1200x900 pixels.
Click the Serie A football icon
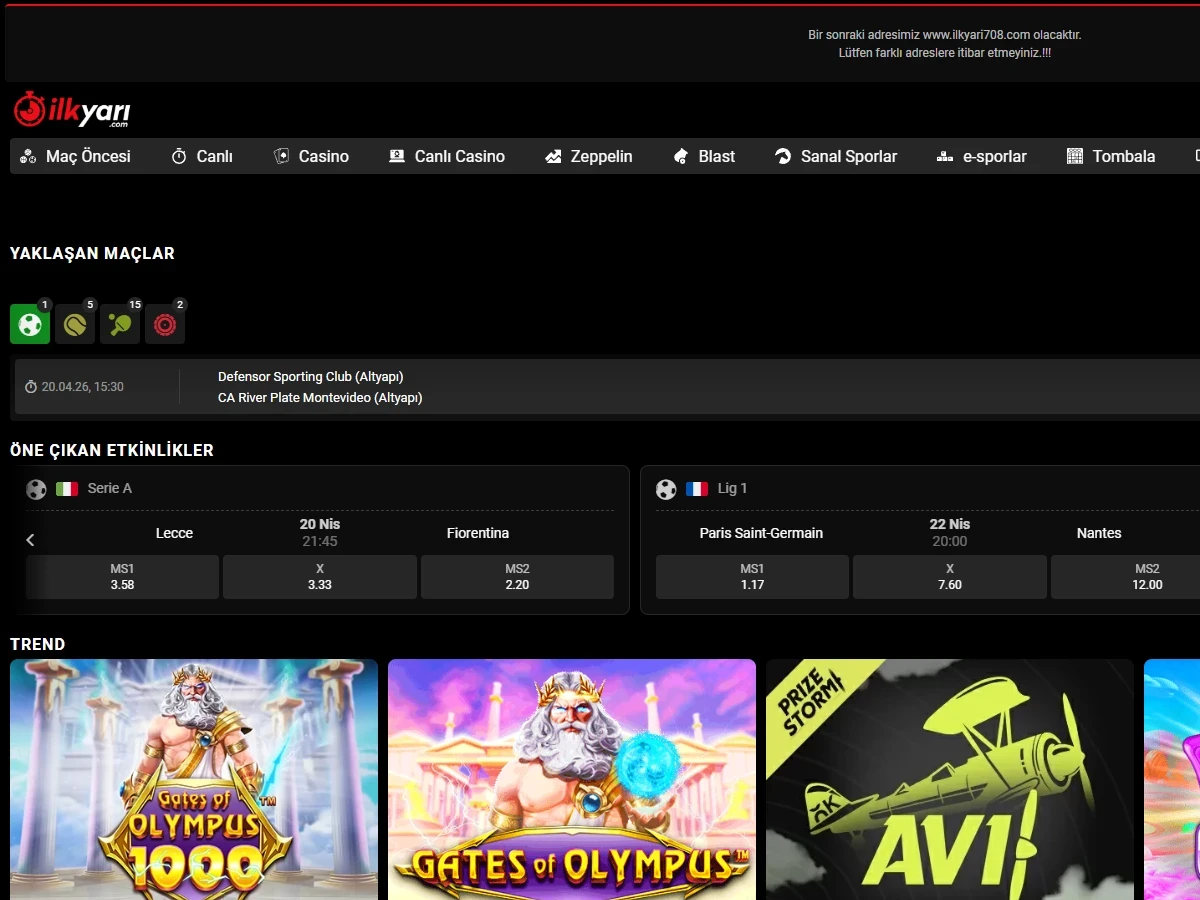point(36,489)
